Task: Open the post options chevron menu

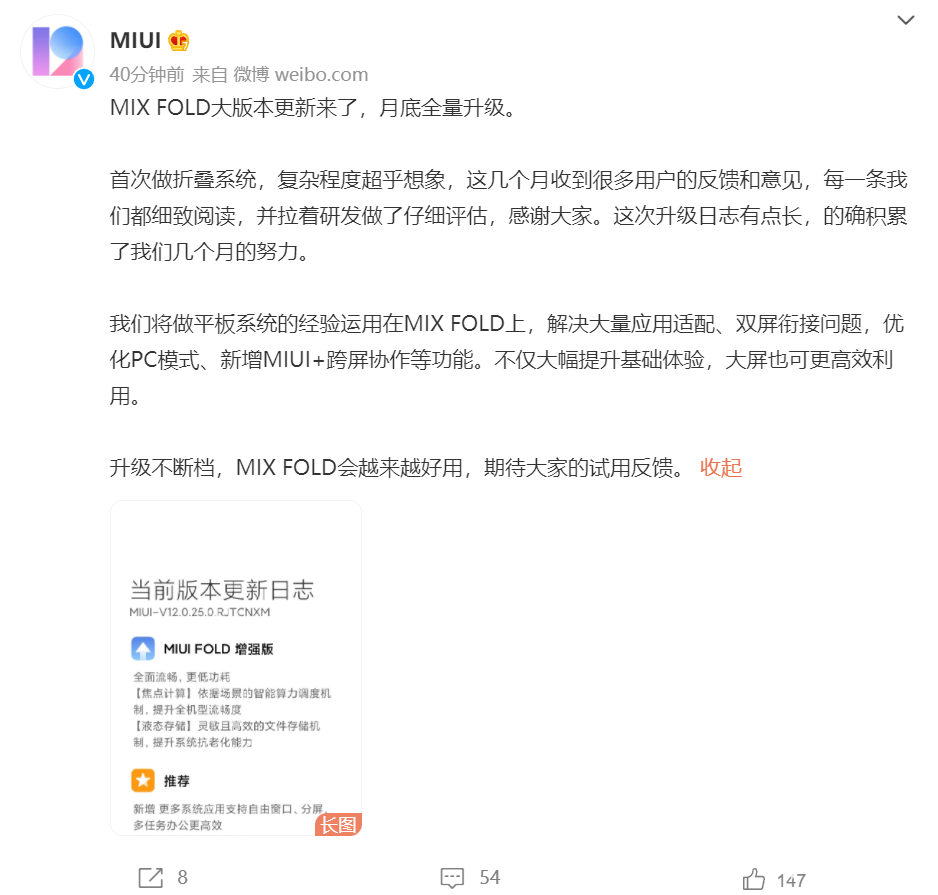Action: tap(906, 20)
